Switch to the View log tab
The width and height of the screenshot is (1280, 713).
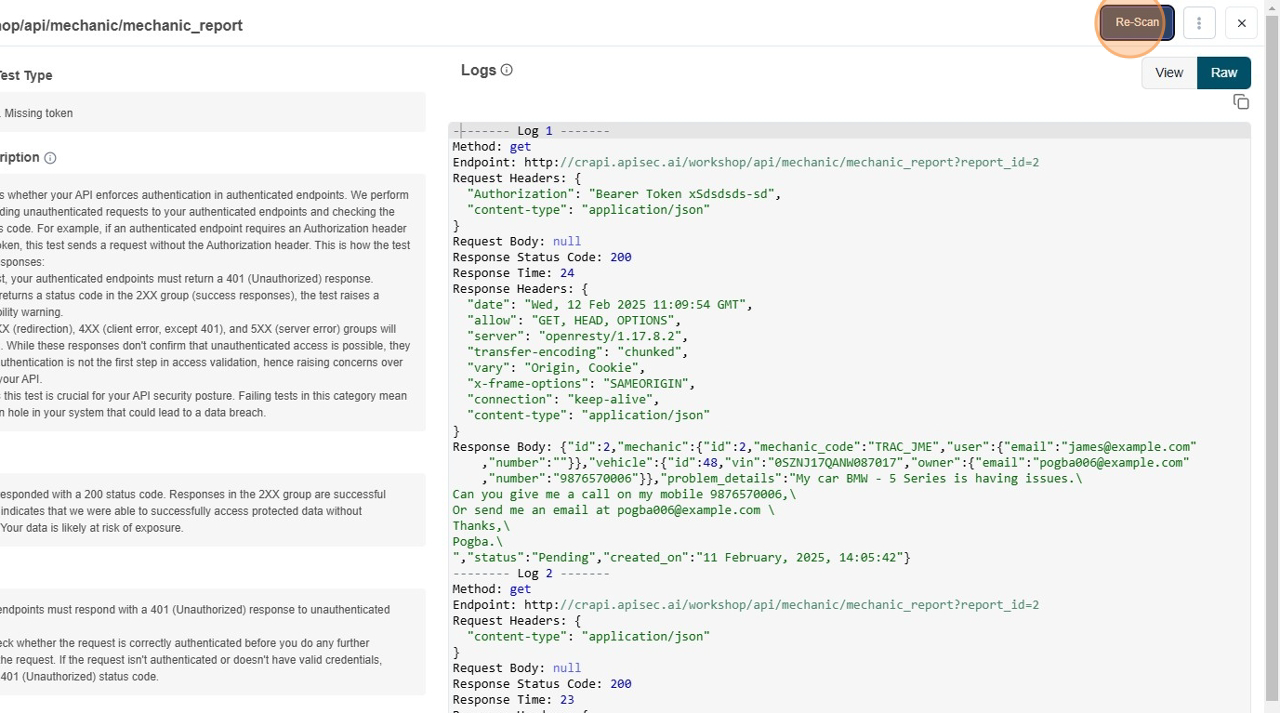[1169, 72]
